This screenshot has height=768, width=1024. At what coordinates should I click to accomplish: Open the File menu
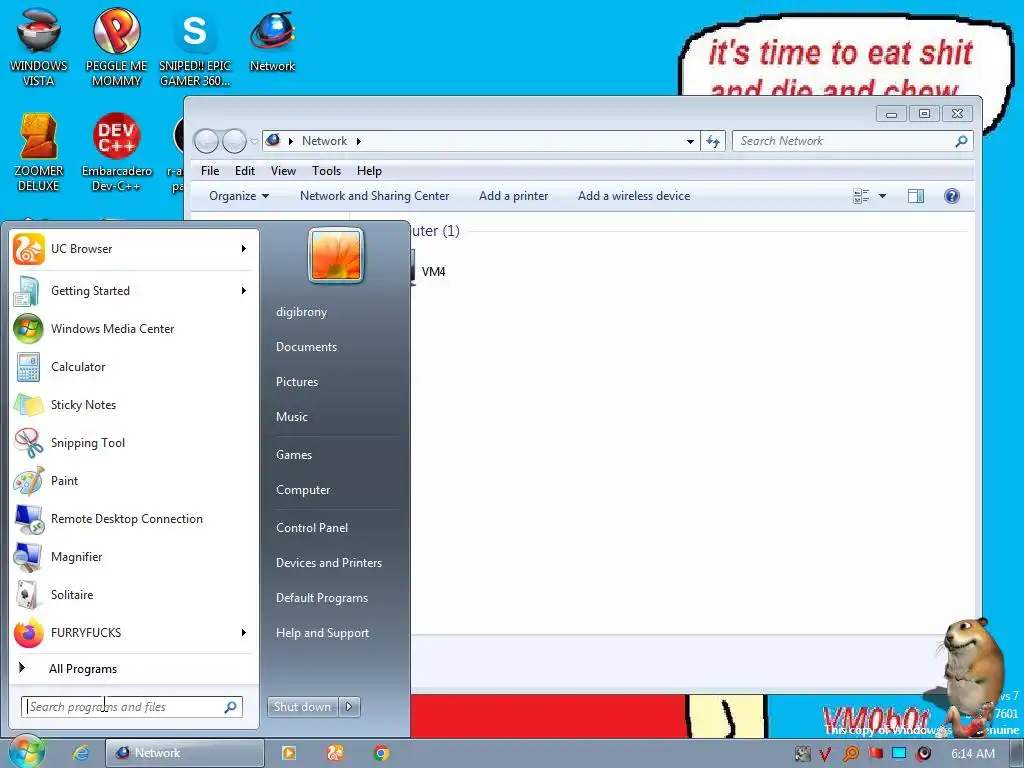tap(210, 171)
